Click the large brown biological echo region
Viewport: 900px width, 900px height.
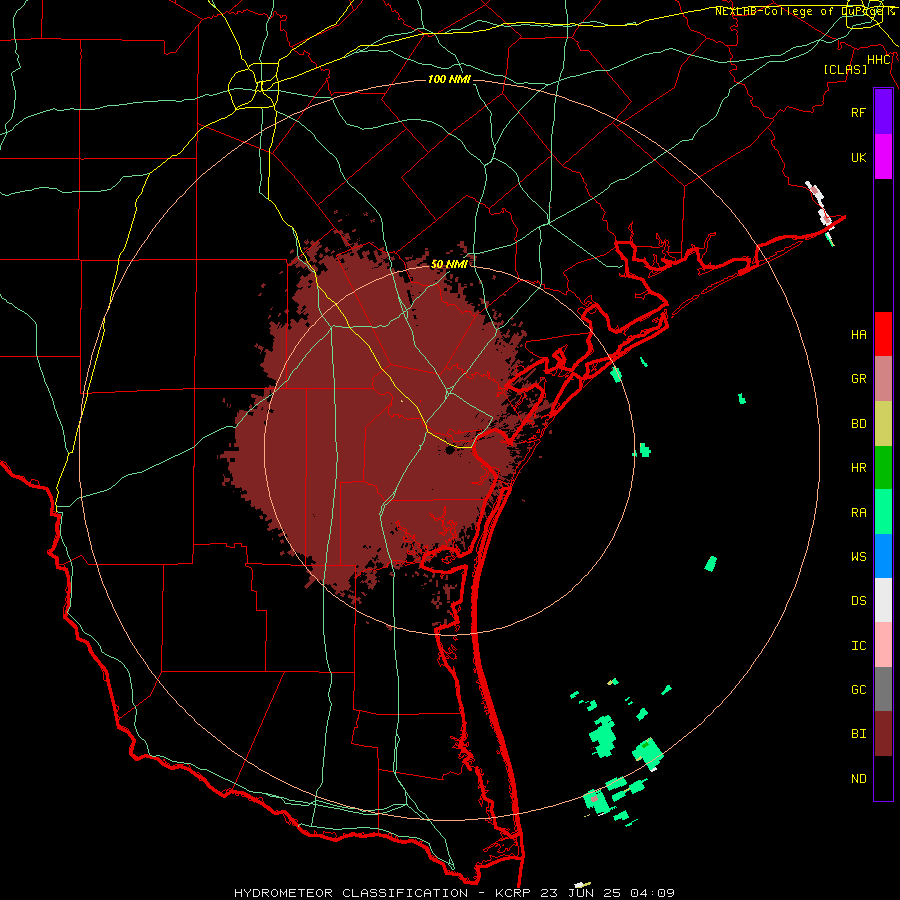[x=379, y=425]
